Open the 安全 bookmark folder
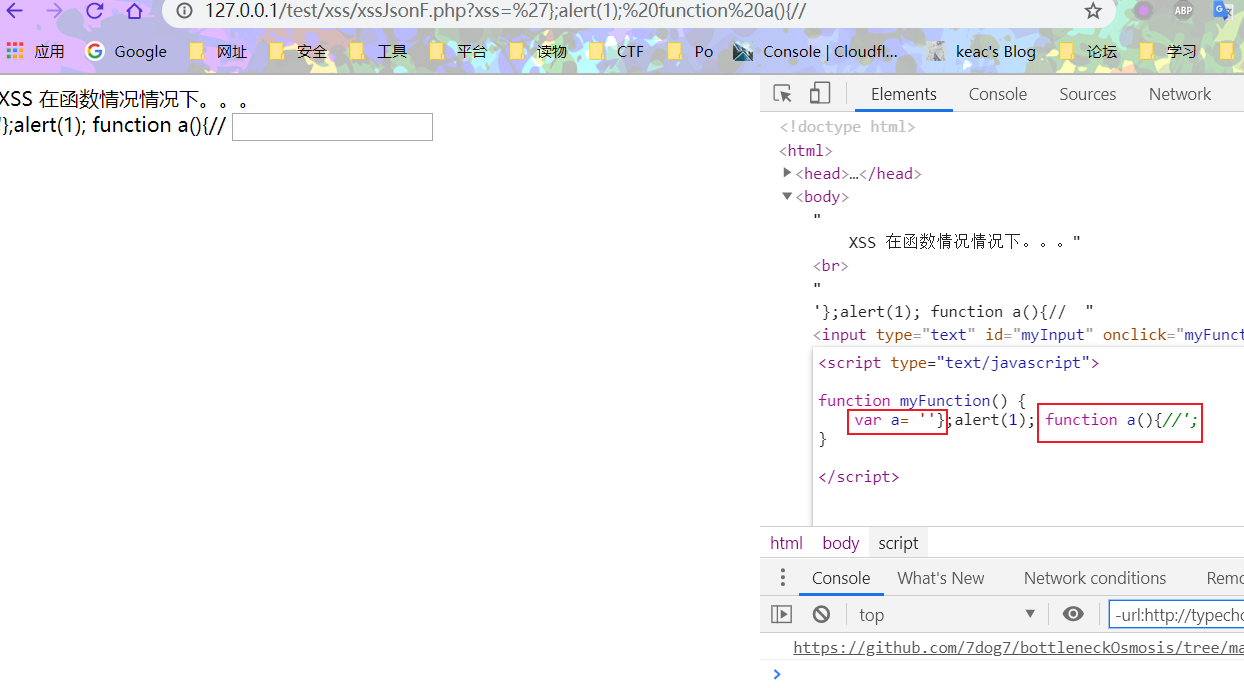 coord(298,51)
